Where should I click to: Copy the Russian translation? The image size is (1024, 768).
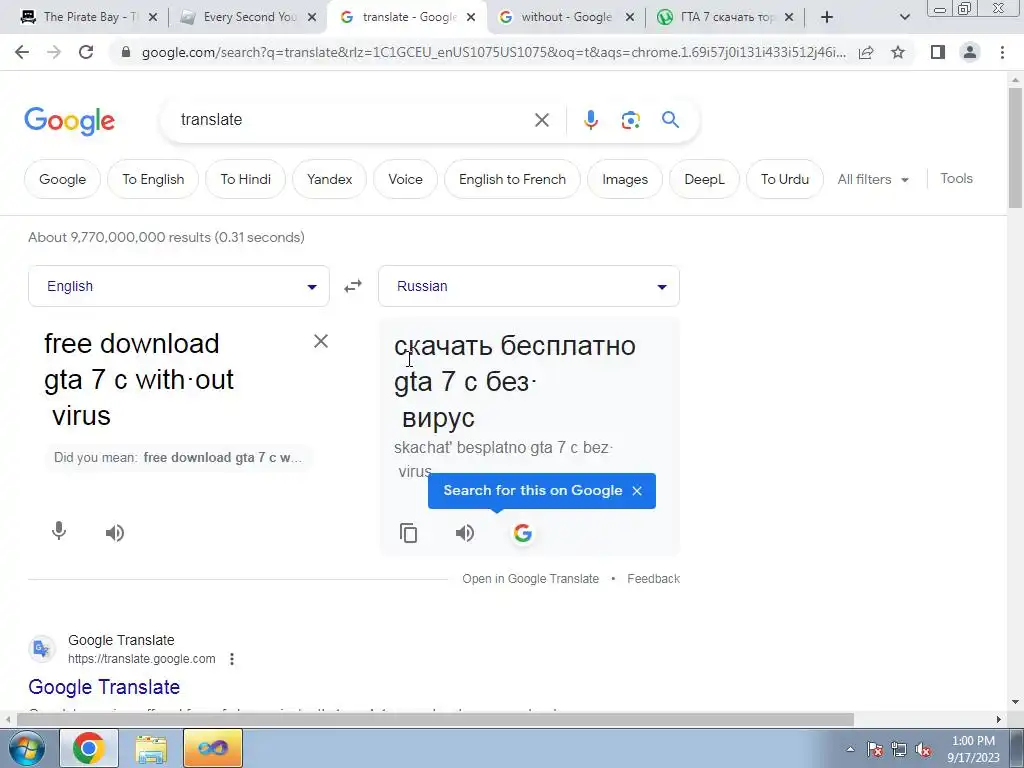[x=408, y=533]
